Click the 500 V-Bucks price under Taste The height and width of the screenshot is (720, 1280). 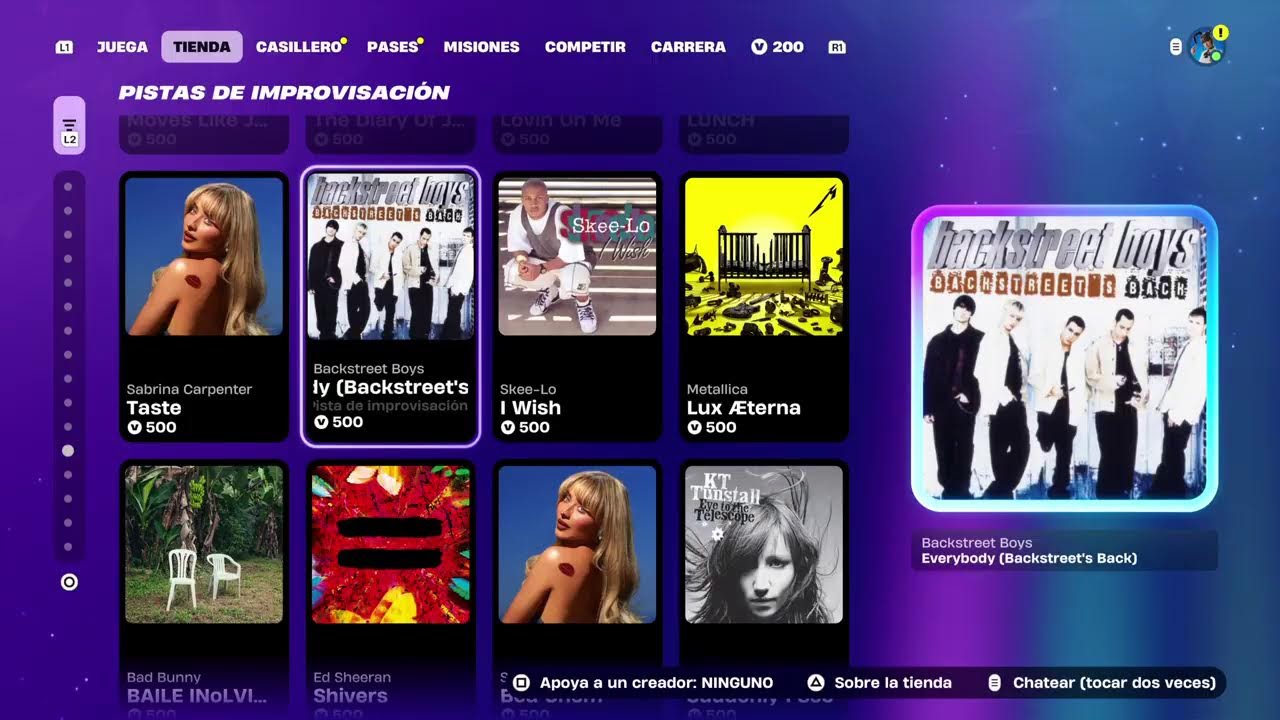click(x=152, y=427)
